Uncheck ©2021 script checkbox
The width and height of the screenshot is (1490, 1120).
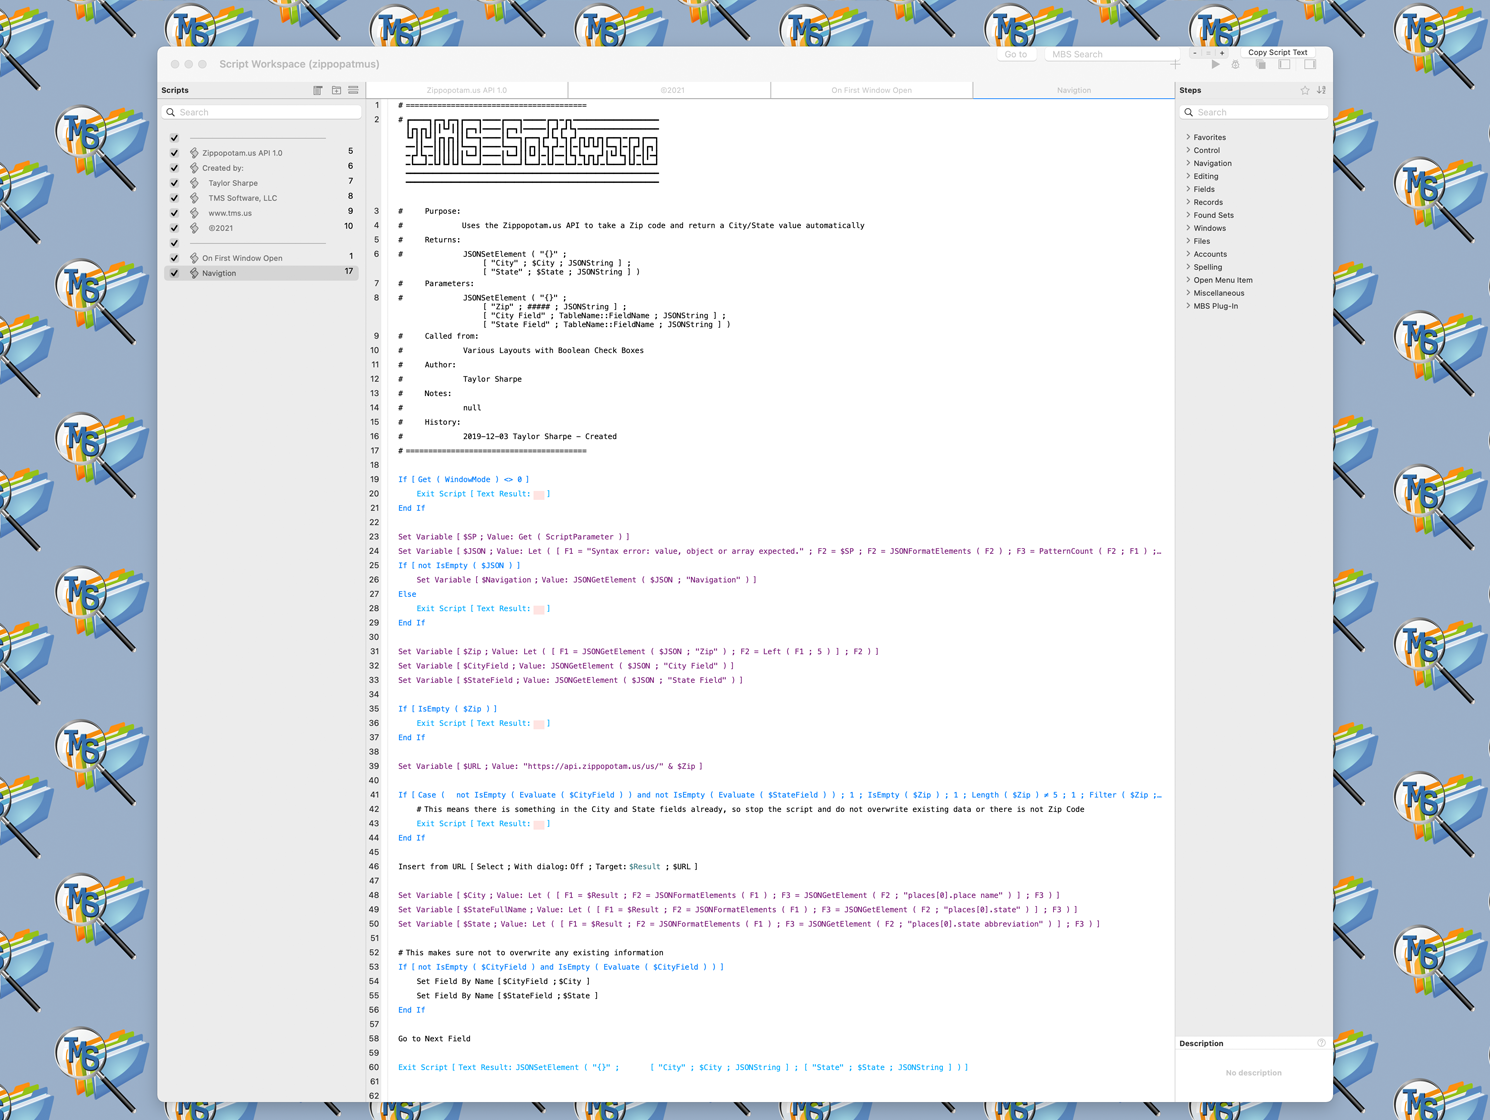[174, 228]
